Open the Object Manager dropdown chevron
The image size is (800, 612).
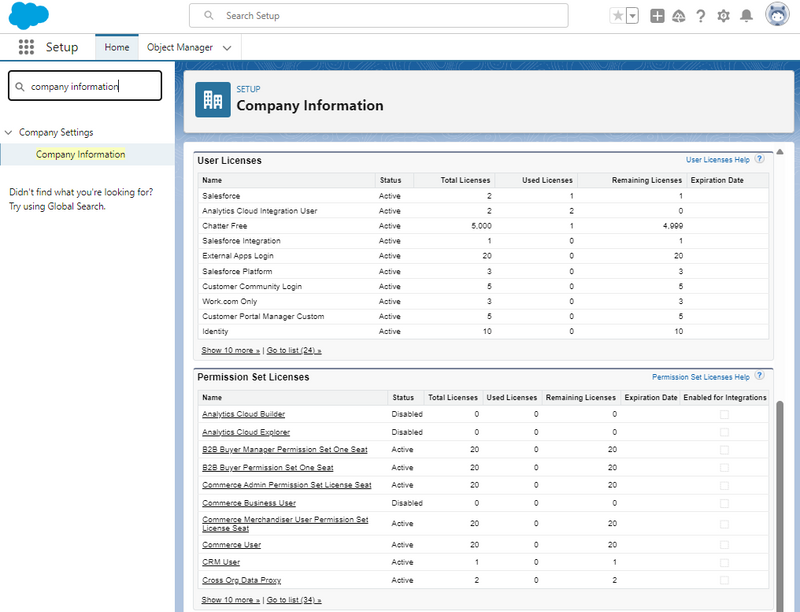pos(227,48)
